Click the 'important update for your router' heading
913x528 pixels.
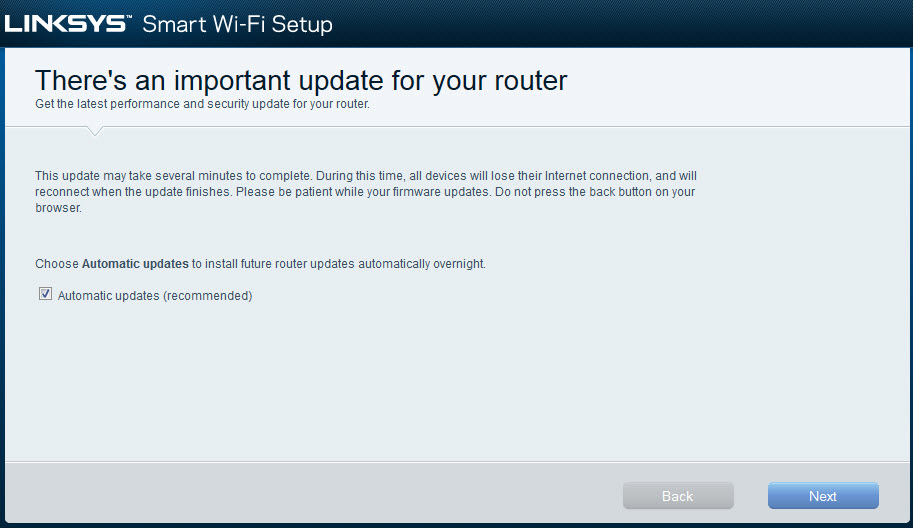(301, 80)
